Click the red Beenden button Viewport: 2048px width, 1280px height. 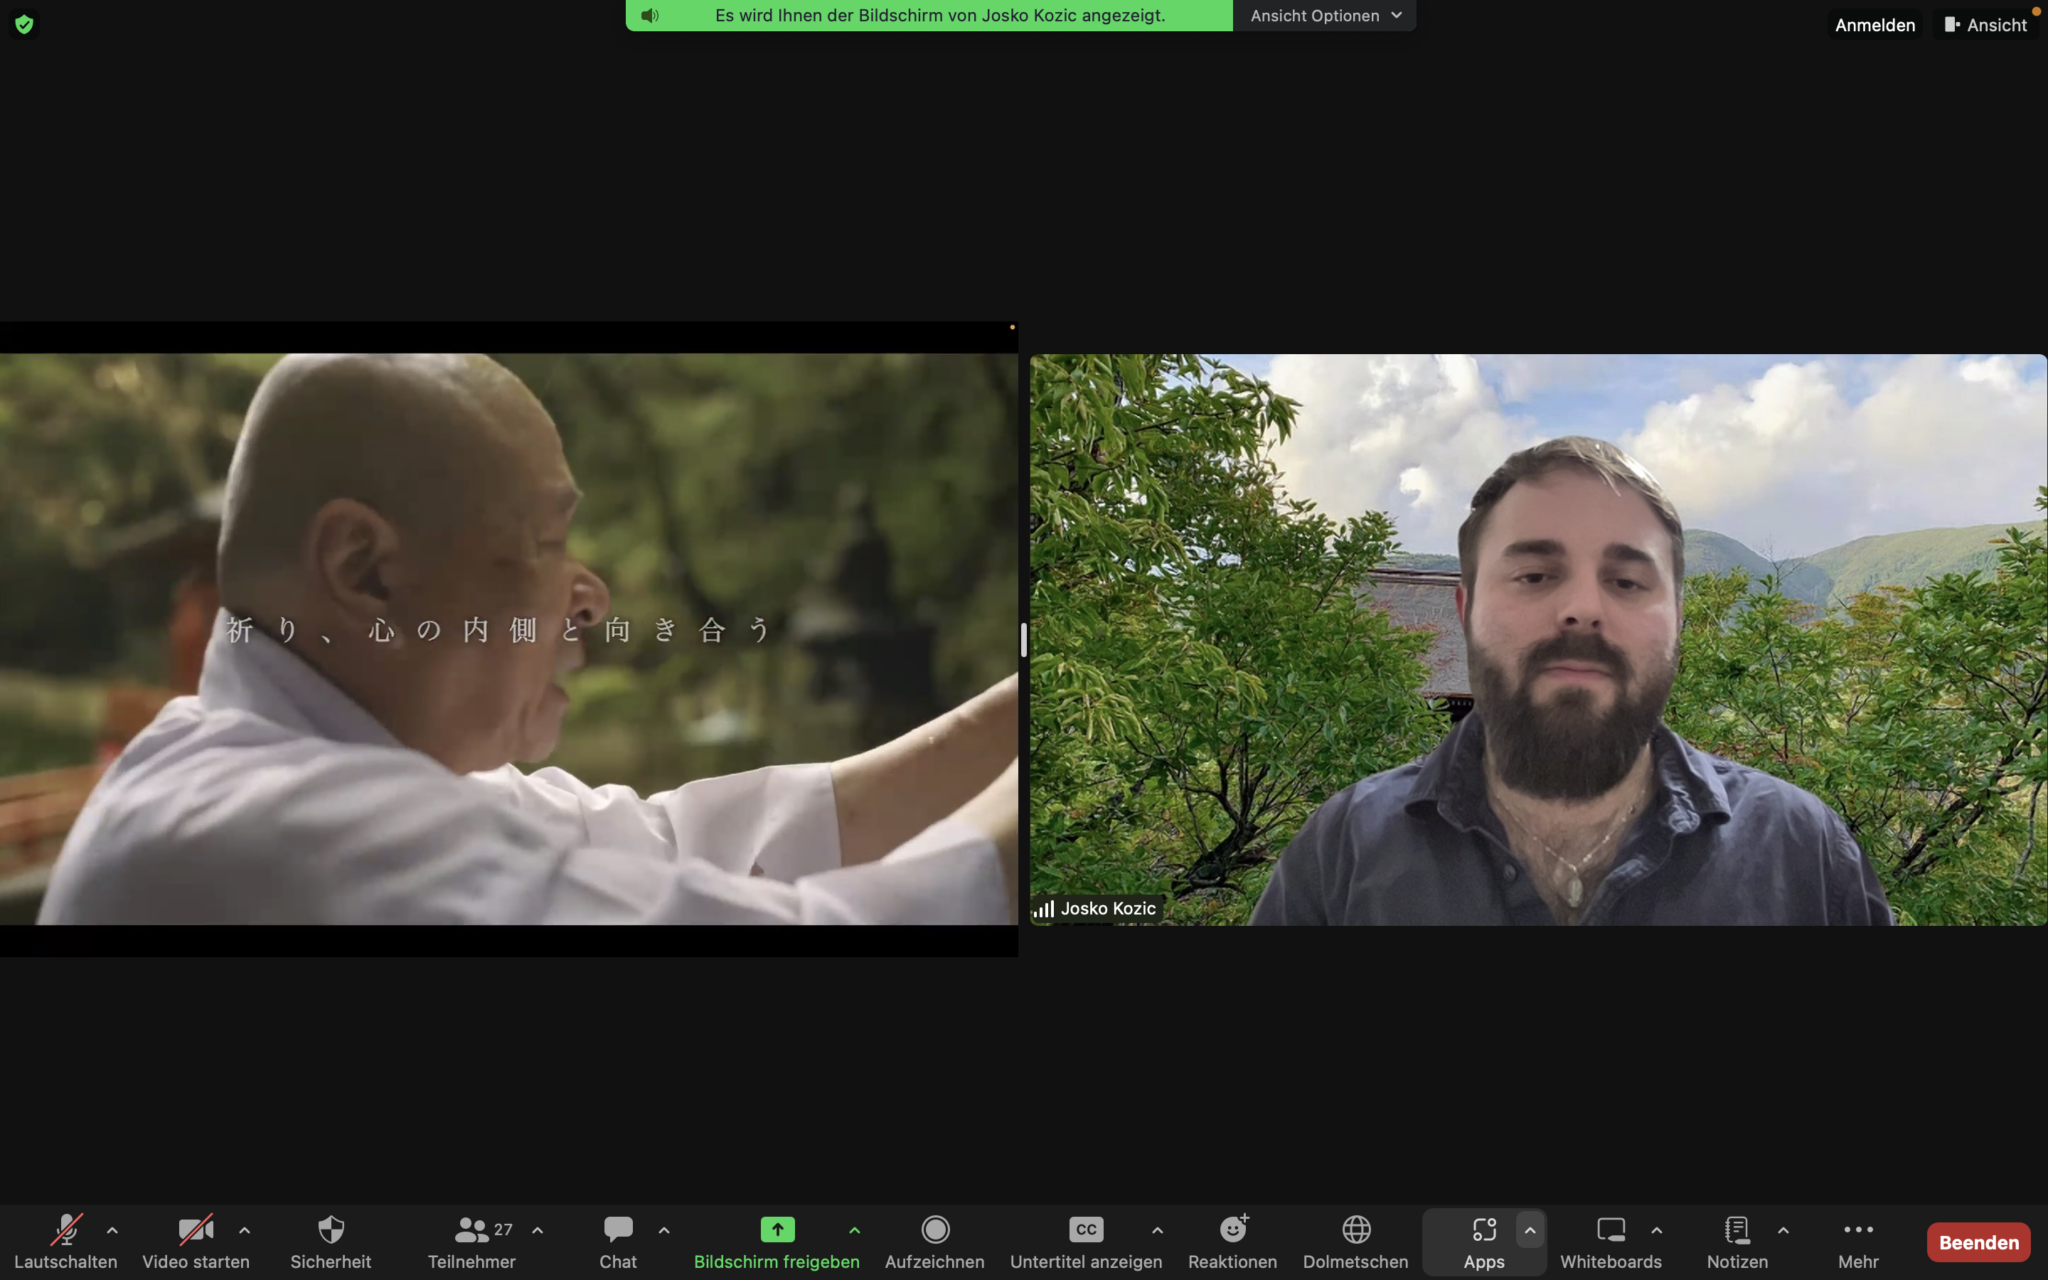[1978, 1242]
